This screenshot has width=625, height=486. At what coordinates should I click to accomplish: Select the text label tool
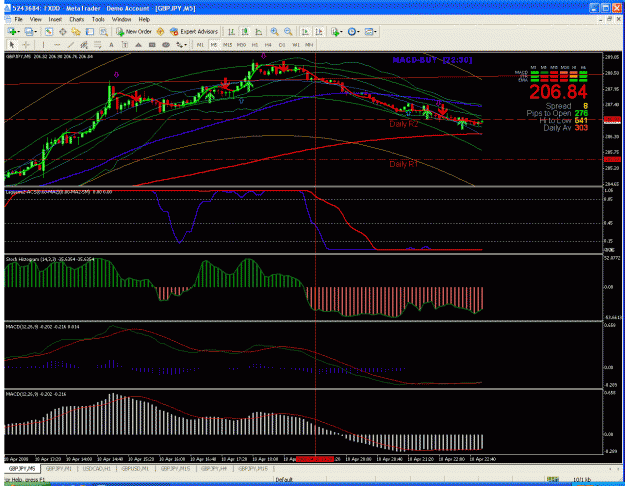tap(125, 45)
